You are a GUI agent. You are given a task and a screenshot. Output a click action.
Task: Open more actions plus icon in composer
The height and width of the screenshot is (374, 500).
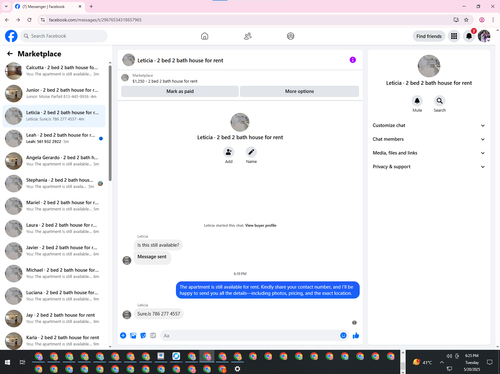[123, 335]
